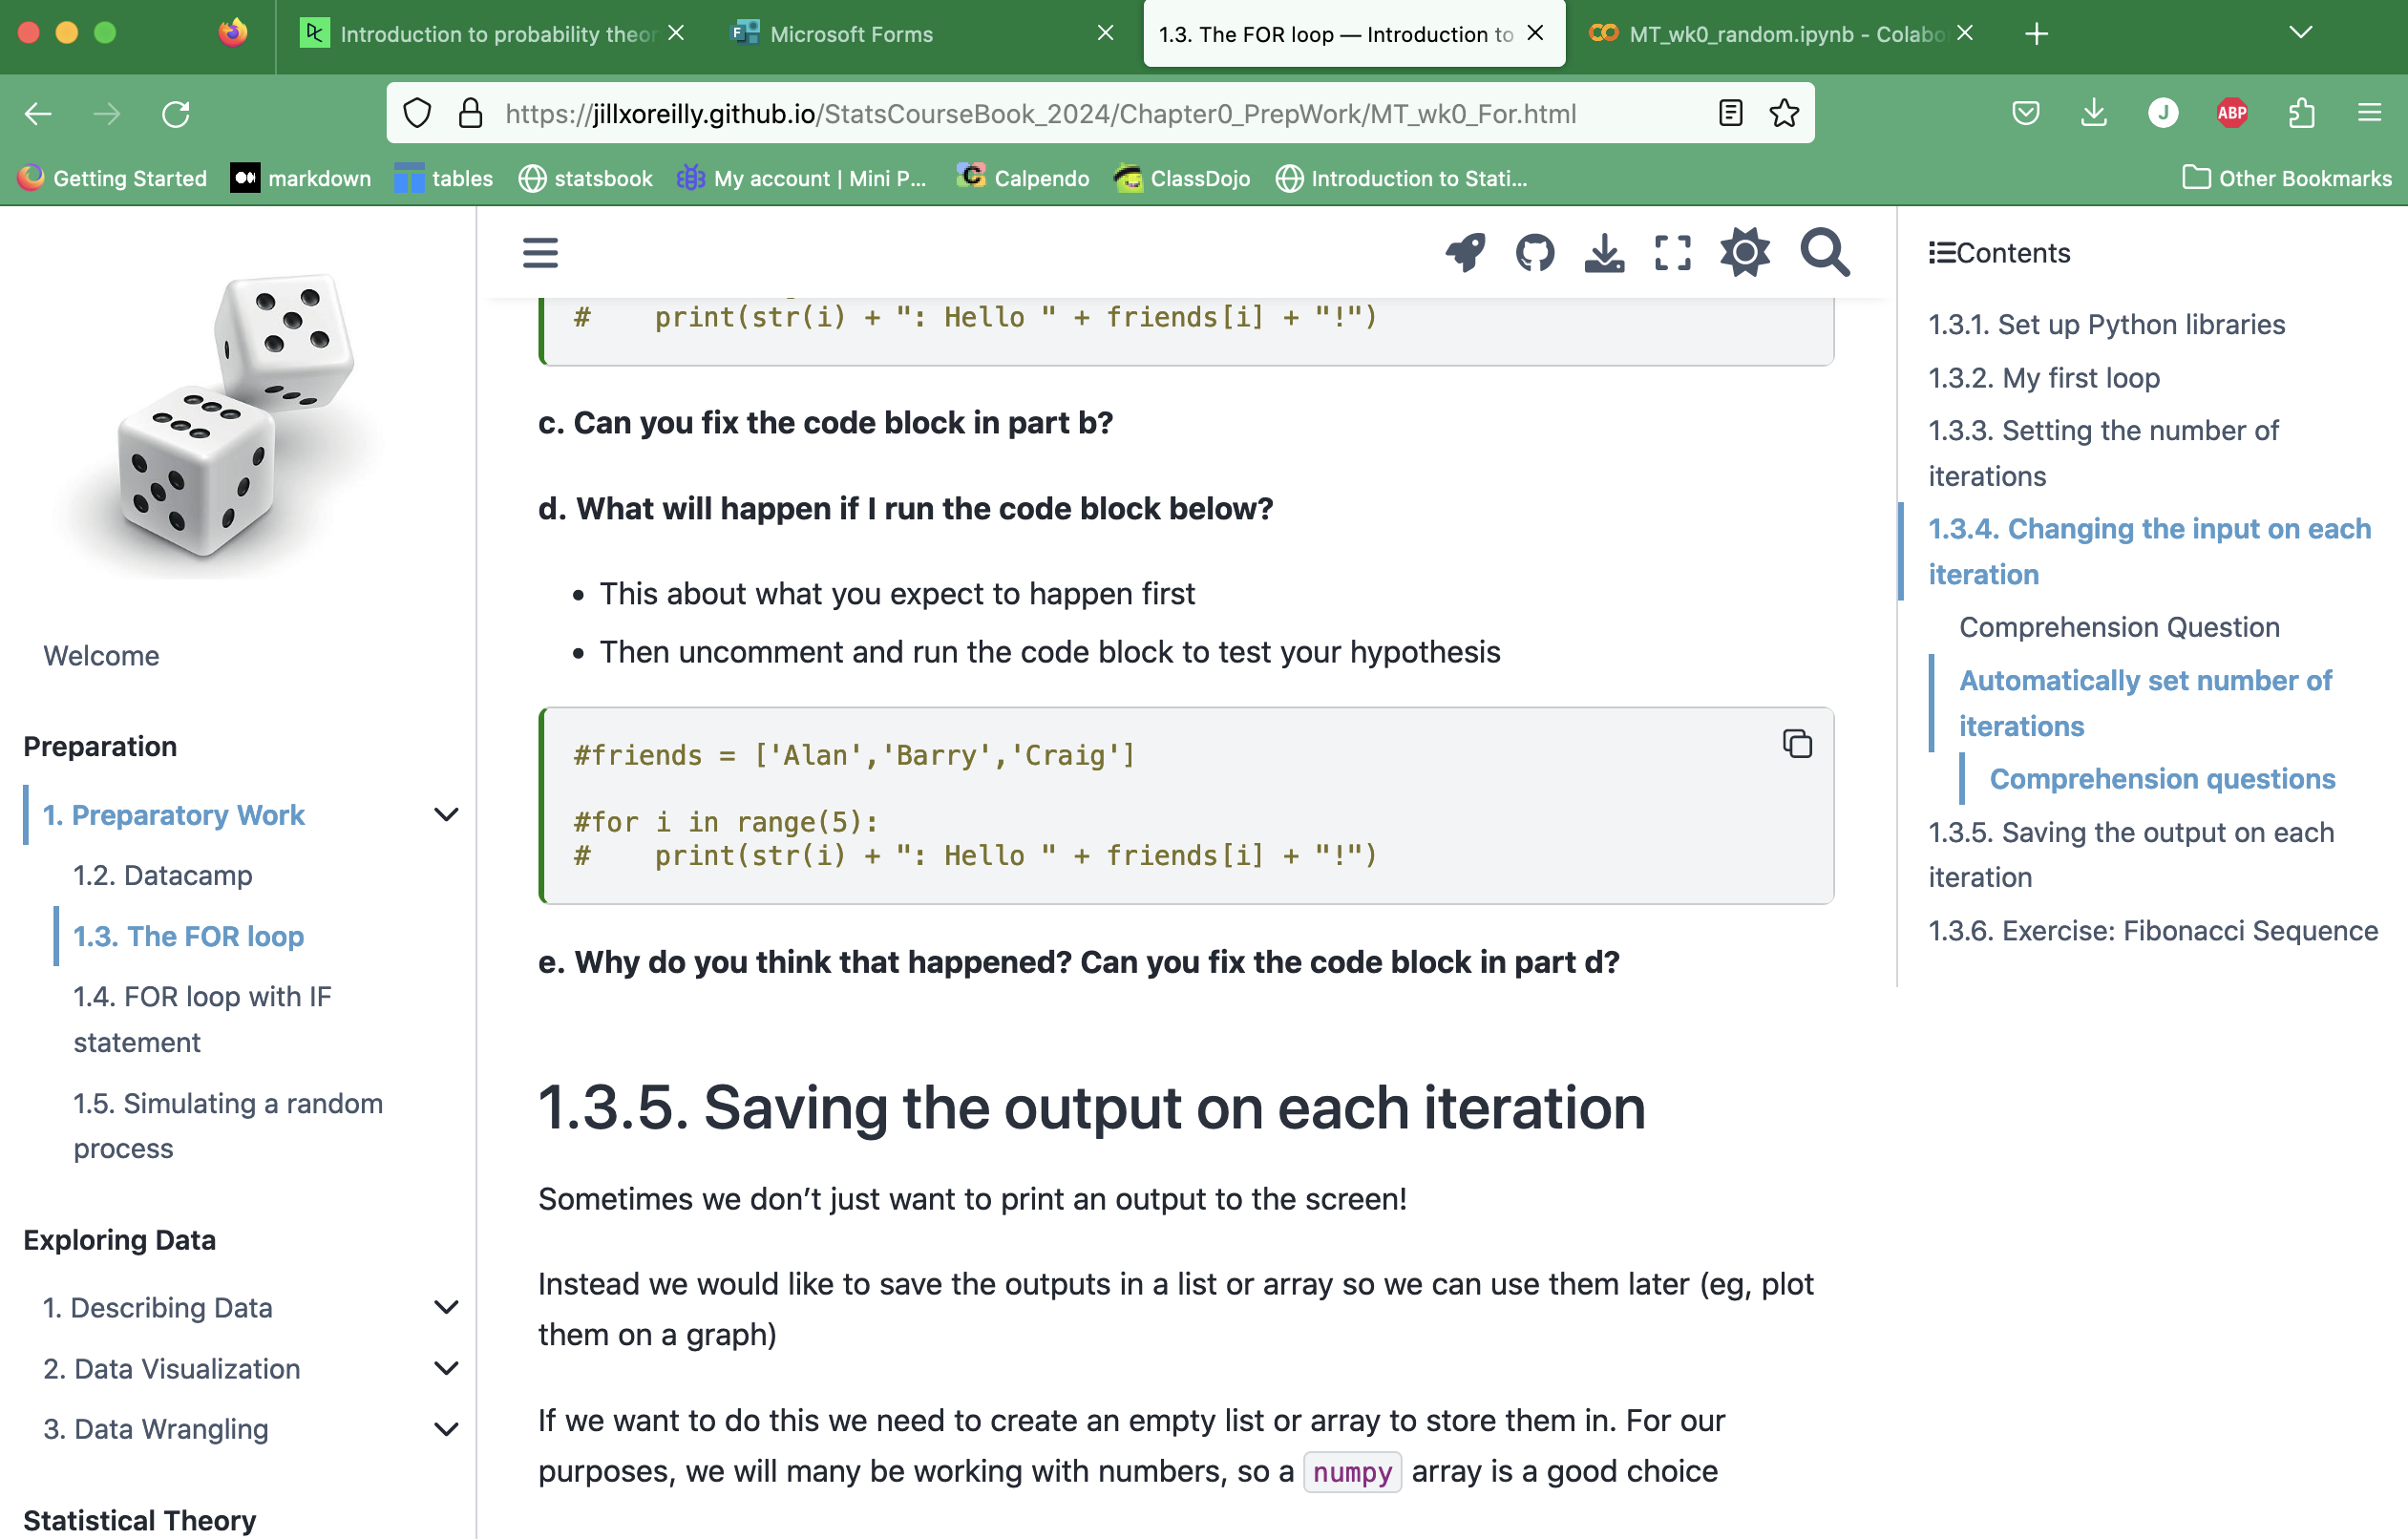Open Firefox reader view icon
The image size is (2408, 1539).
1730,113
